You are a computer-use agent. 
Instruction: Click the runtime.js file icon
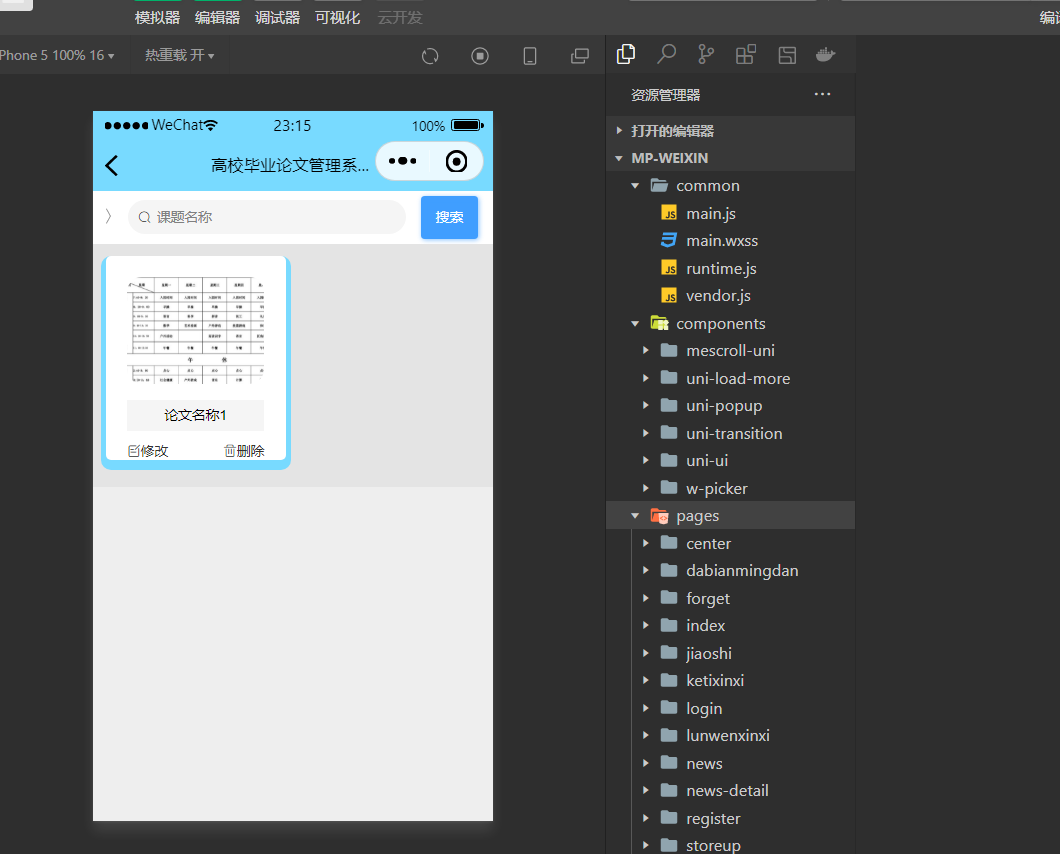click(x=669, y=268)
